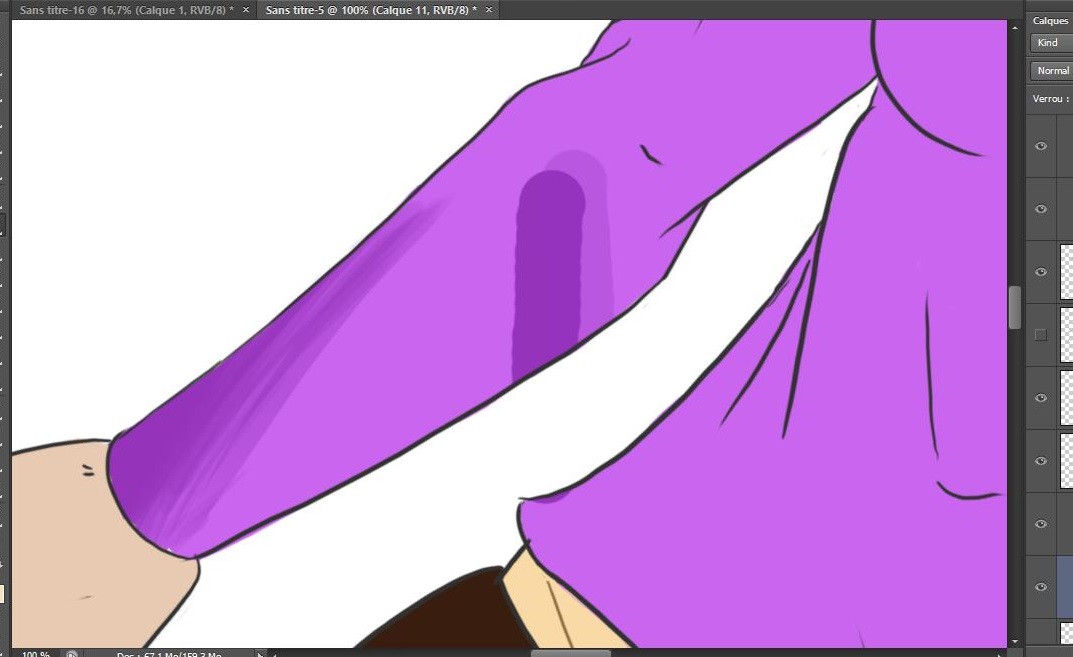Close the Sans titre-5 document tab

click(488, 9)
